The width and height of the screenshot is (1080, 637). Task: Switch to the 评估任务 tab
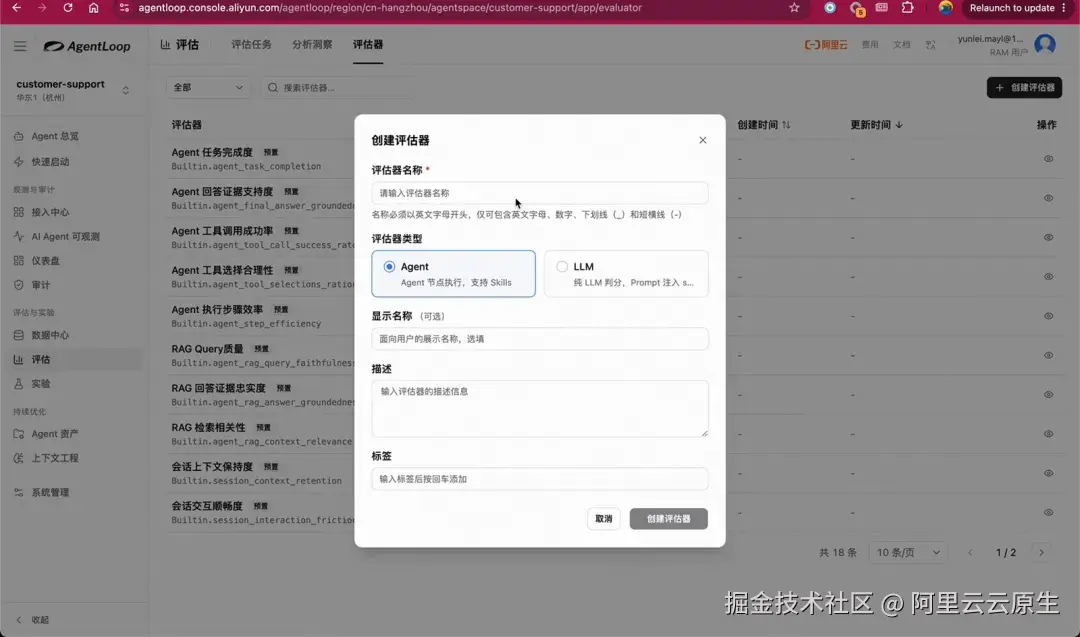point(251,45)
